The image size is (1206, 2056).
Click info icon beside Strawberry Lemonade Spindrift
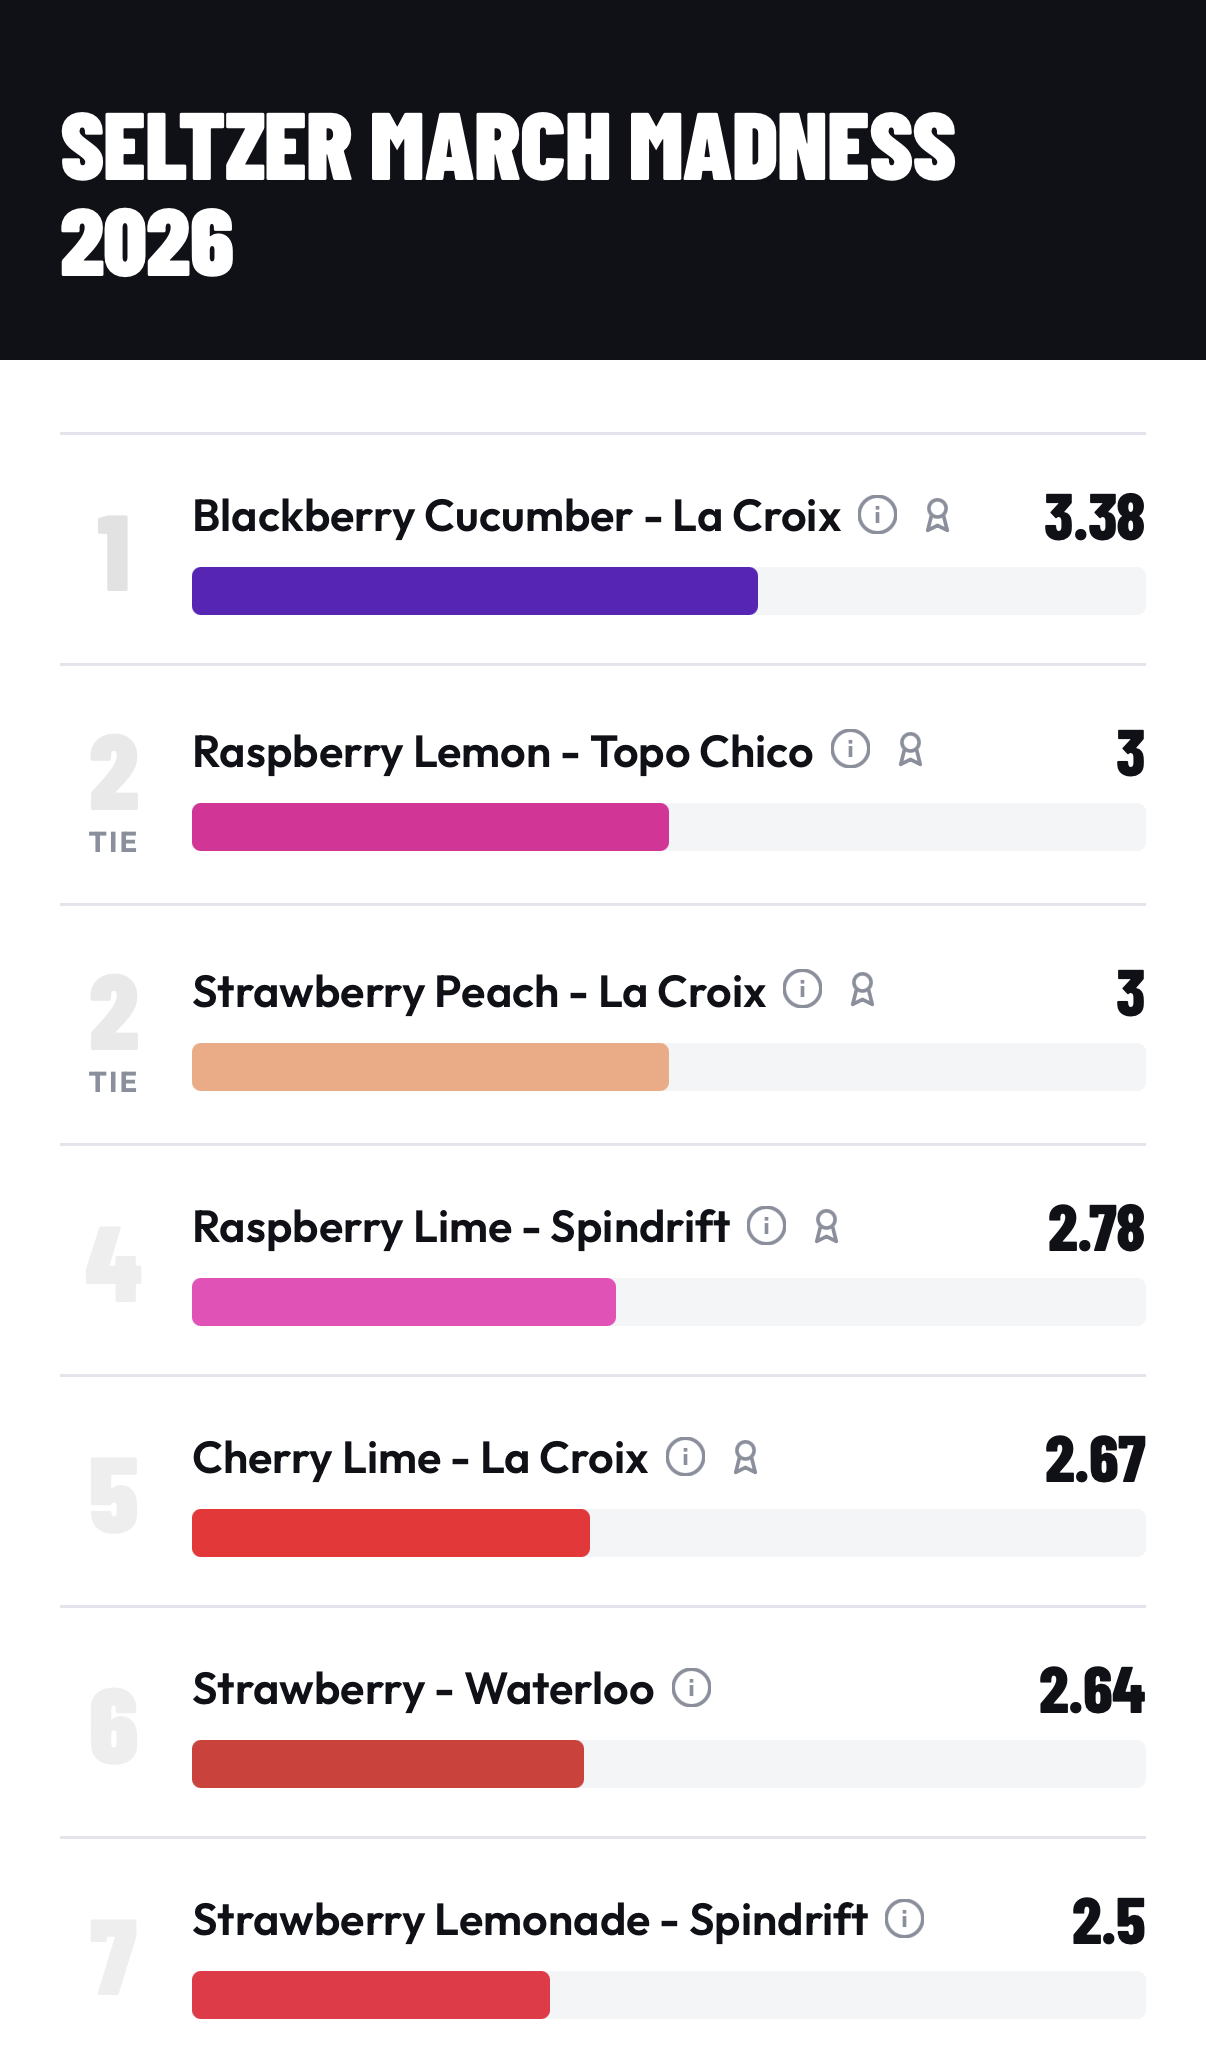(904, 1919)
